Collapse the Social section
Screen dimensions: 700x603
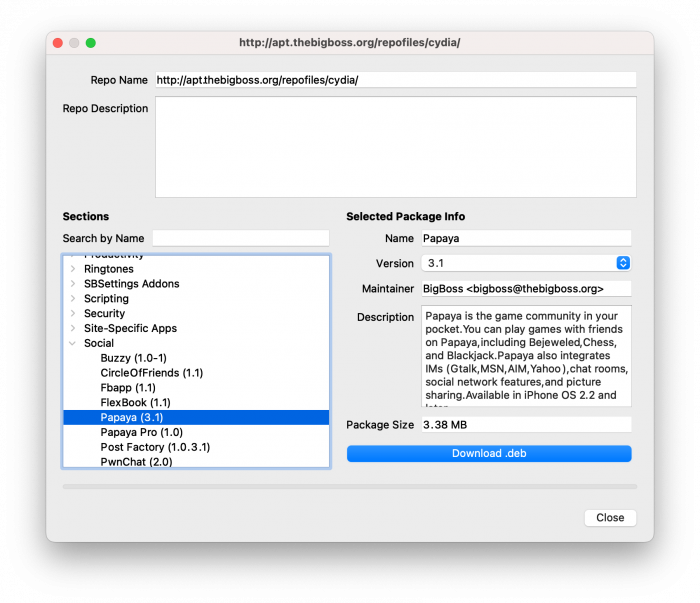point(73,343)
